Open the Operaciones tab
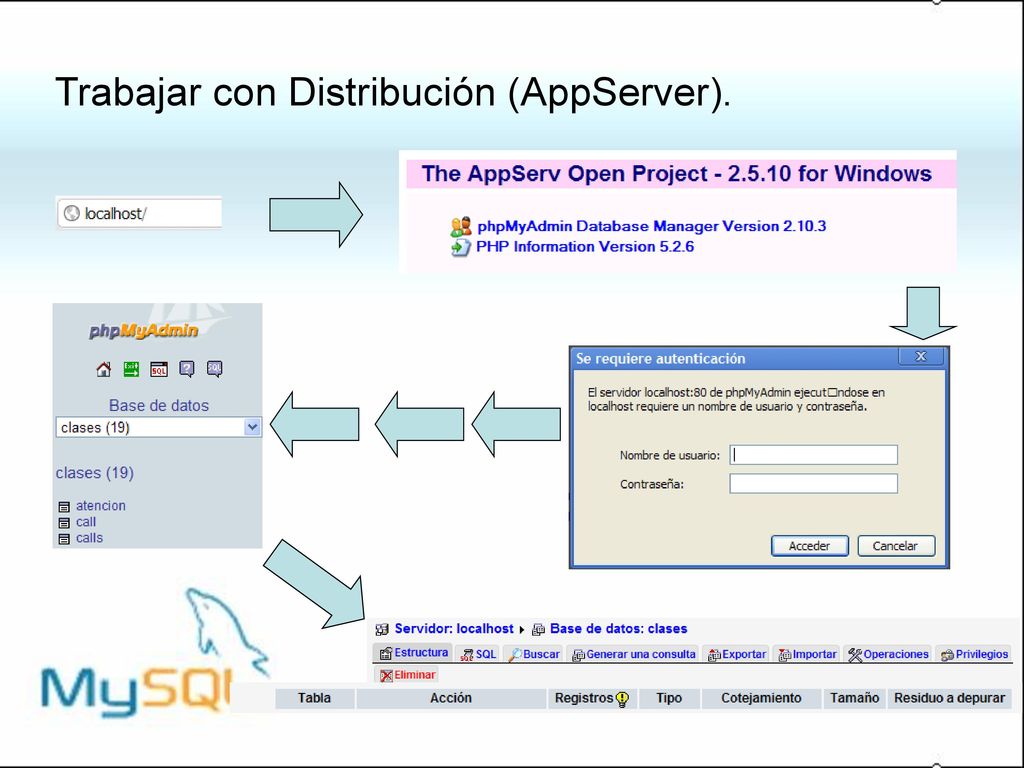 point(888,654)
